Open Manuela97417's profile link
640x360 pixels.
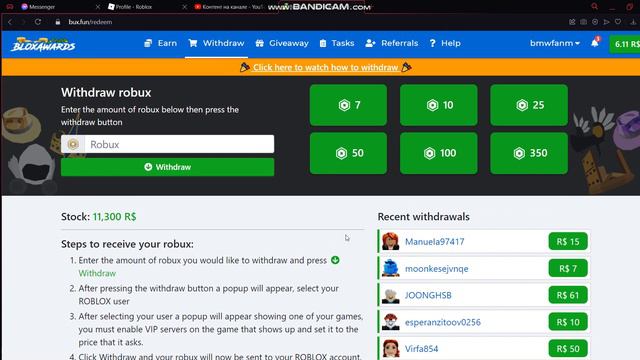(x=434, y=242)
